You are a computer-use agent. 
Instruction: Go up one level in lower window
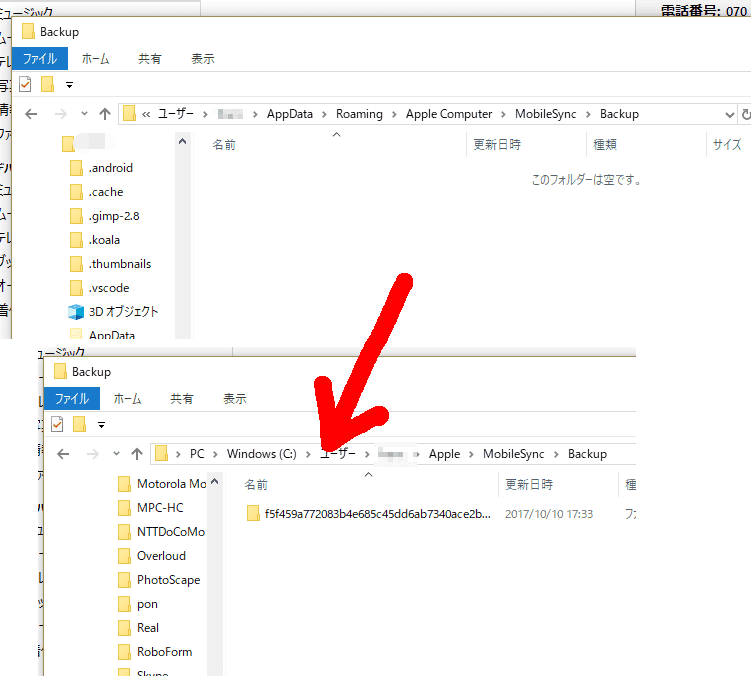137,454
